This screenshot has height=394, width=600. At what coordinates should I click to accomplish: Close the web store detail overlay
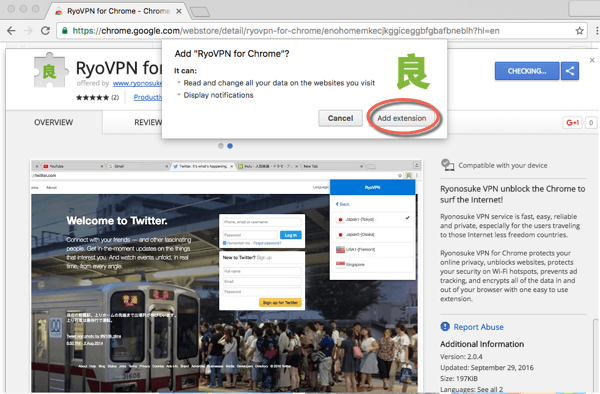592,60
